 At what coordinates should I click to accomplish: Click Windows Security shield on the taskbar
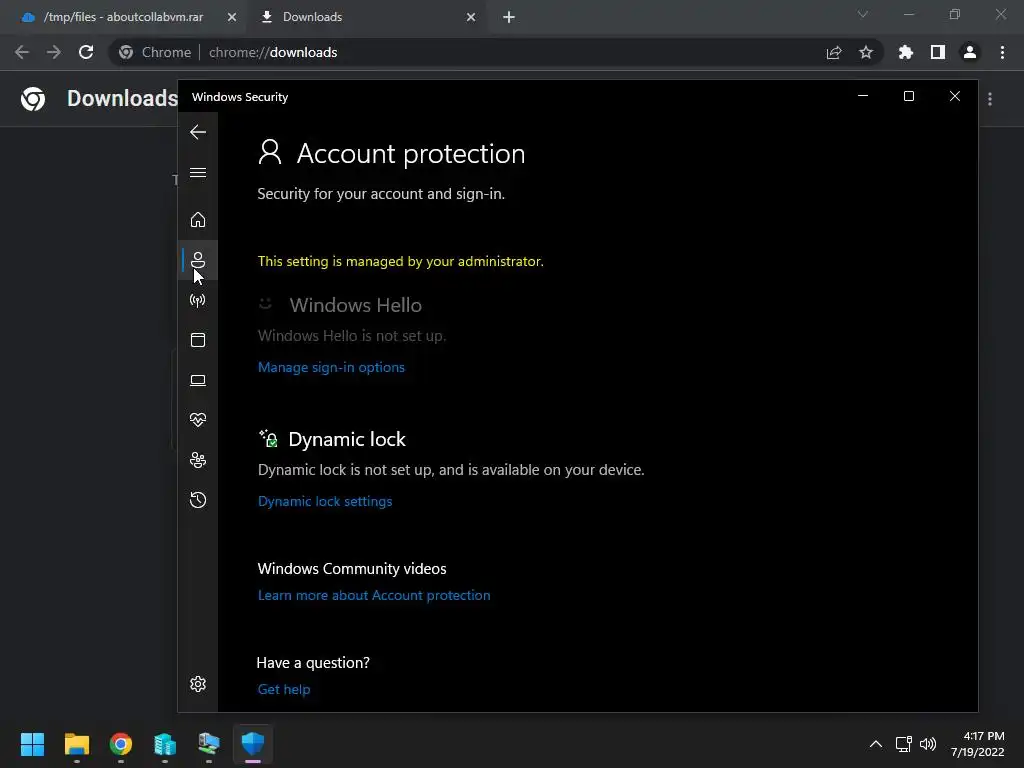pyautogui.click(x=253, y=744)
